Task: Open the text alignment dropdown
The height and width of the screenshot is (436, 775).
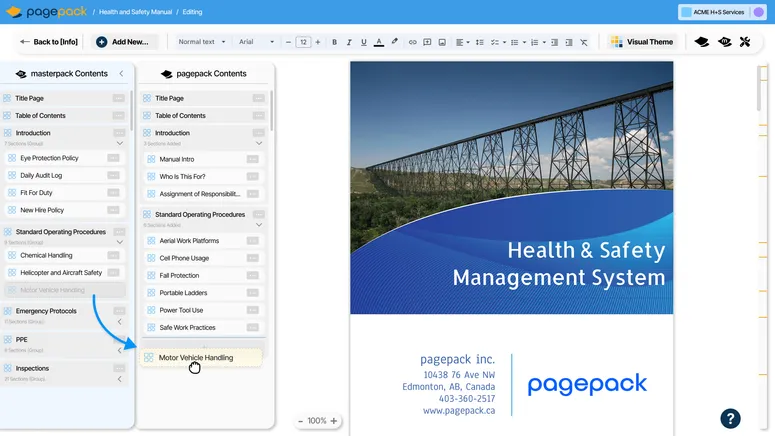Action: point(463,42)
